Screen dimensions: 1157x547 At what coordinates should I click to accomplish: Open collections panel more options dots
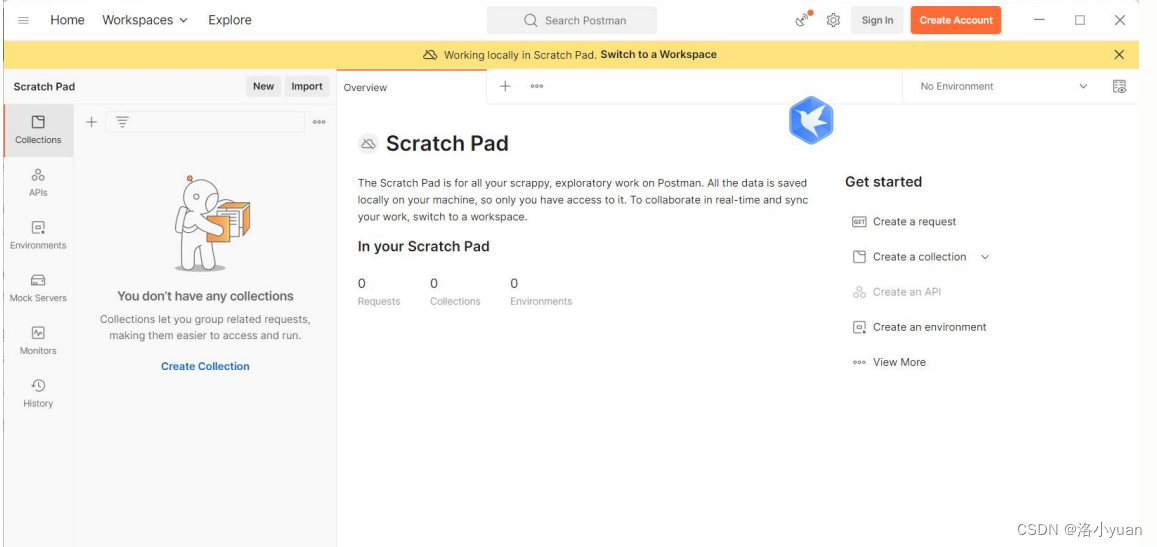[319, 123]
